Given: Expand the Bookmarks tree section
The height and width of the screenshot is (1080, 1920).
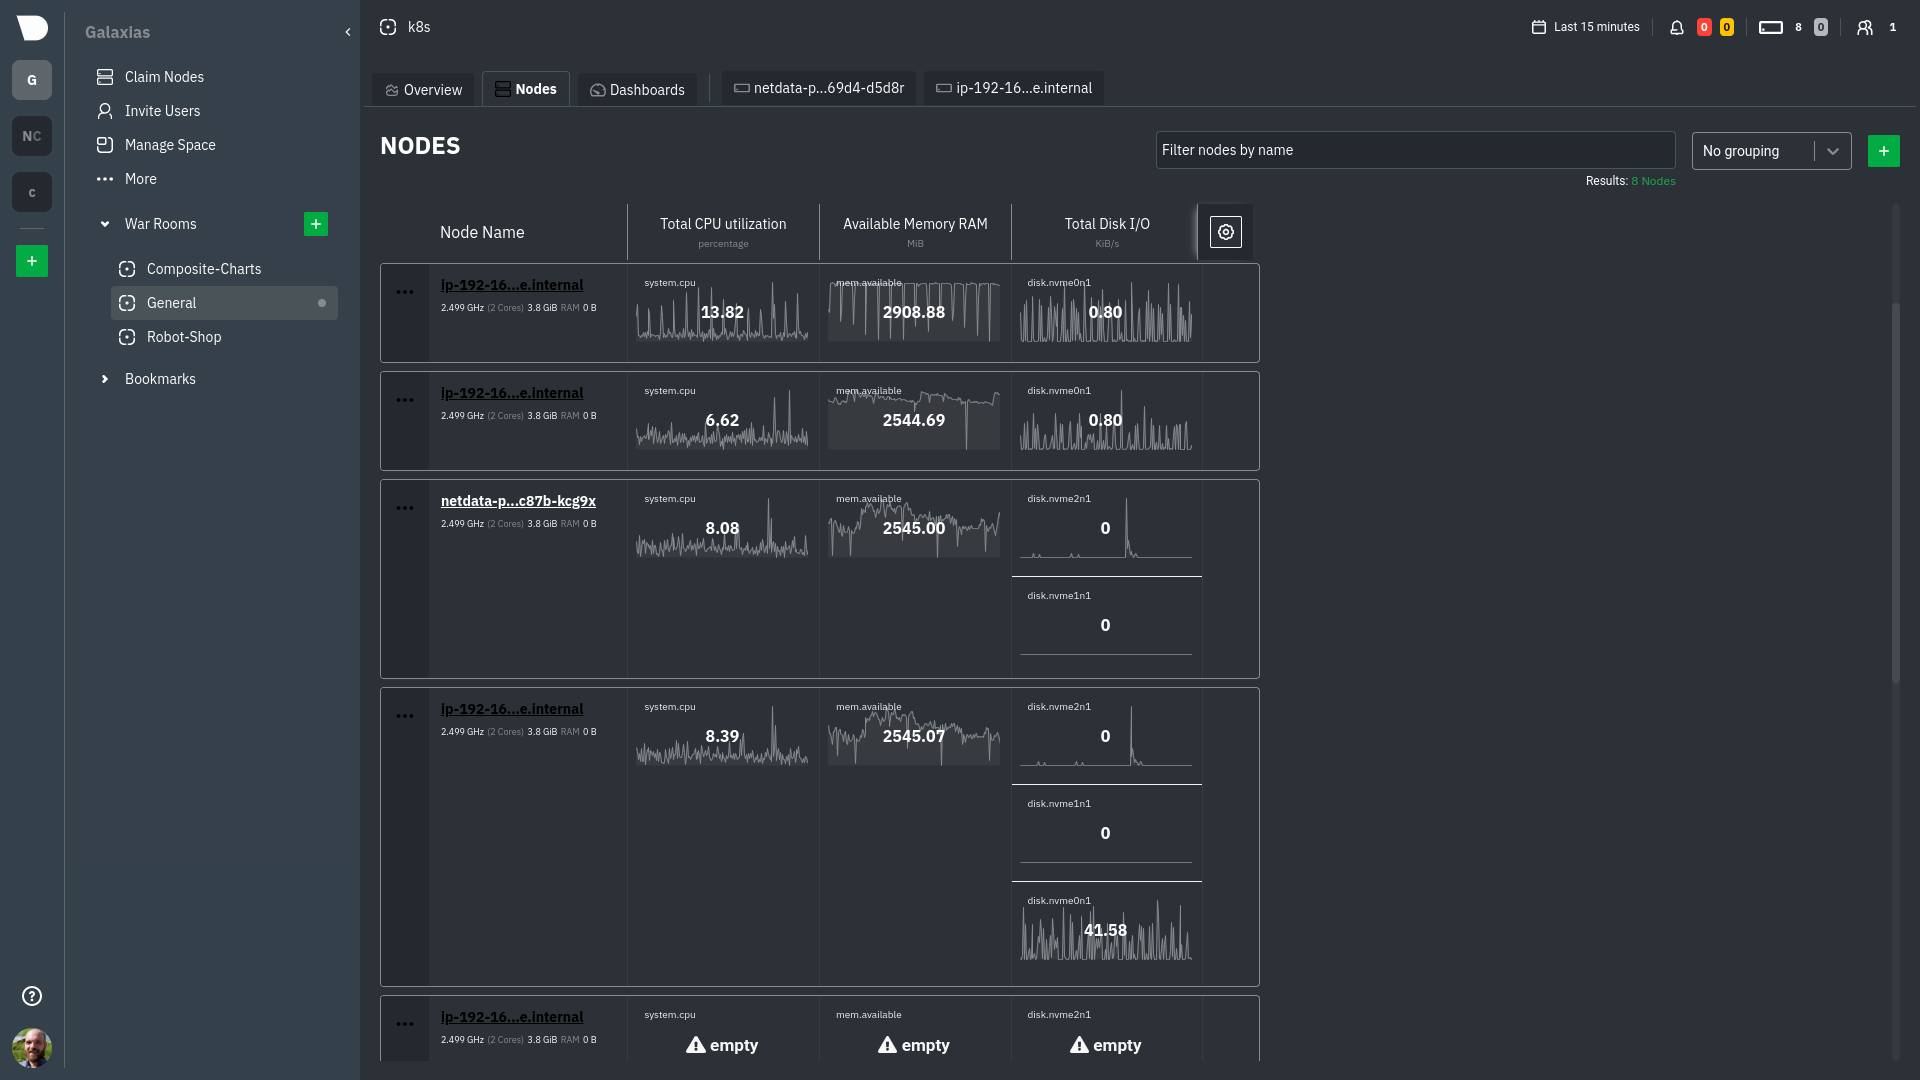Looking at the screenshot, I should [104, 380].
